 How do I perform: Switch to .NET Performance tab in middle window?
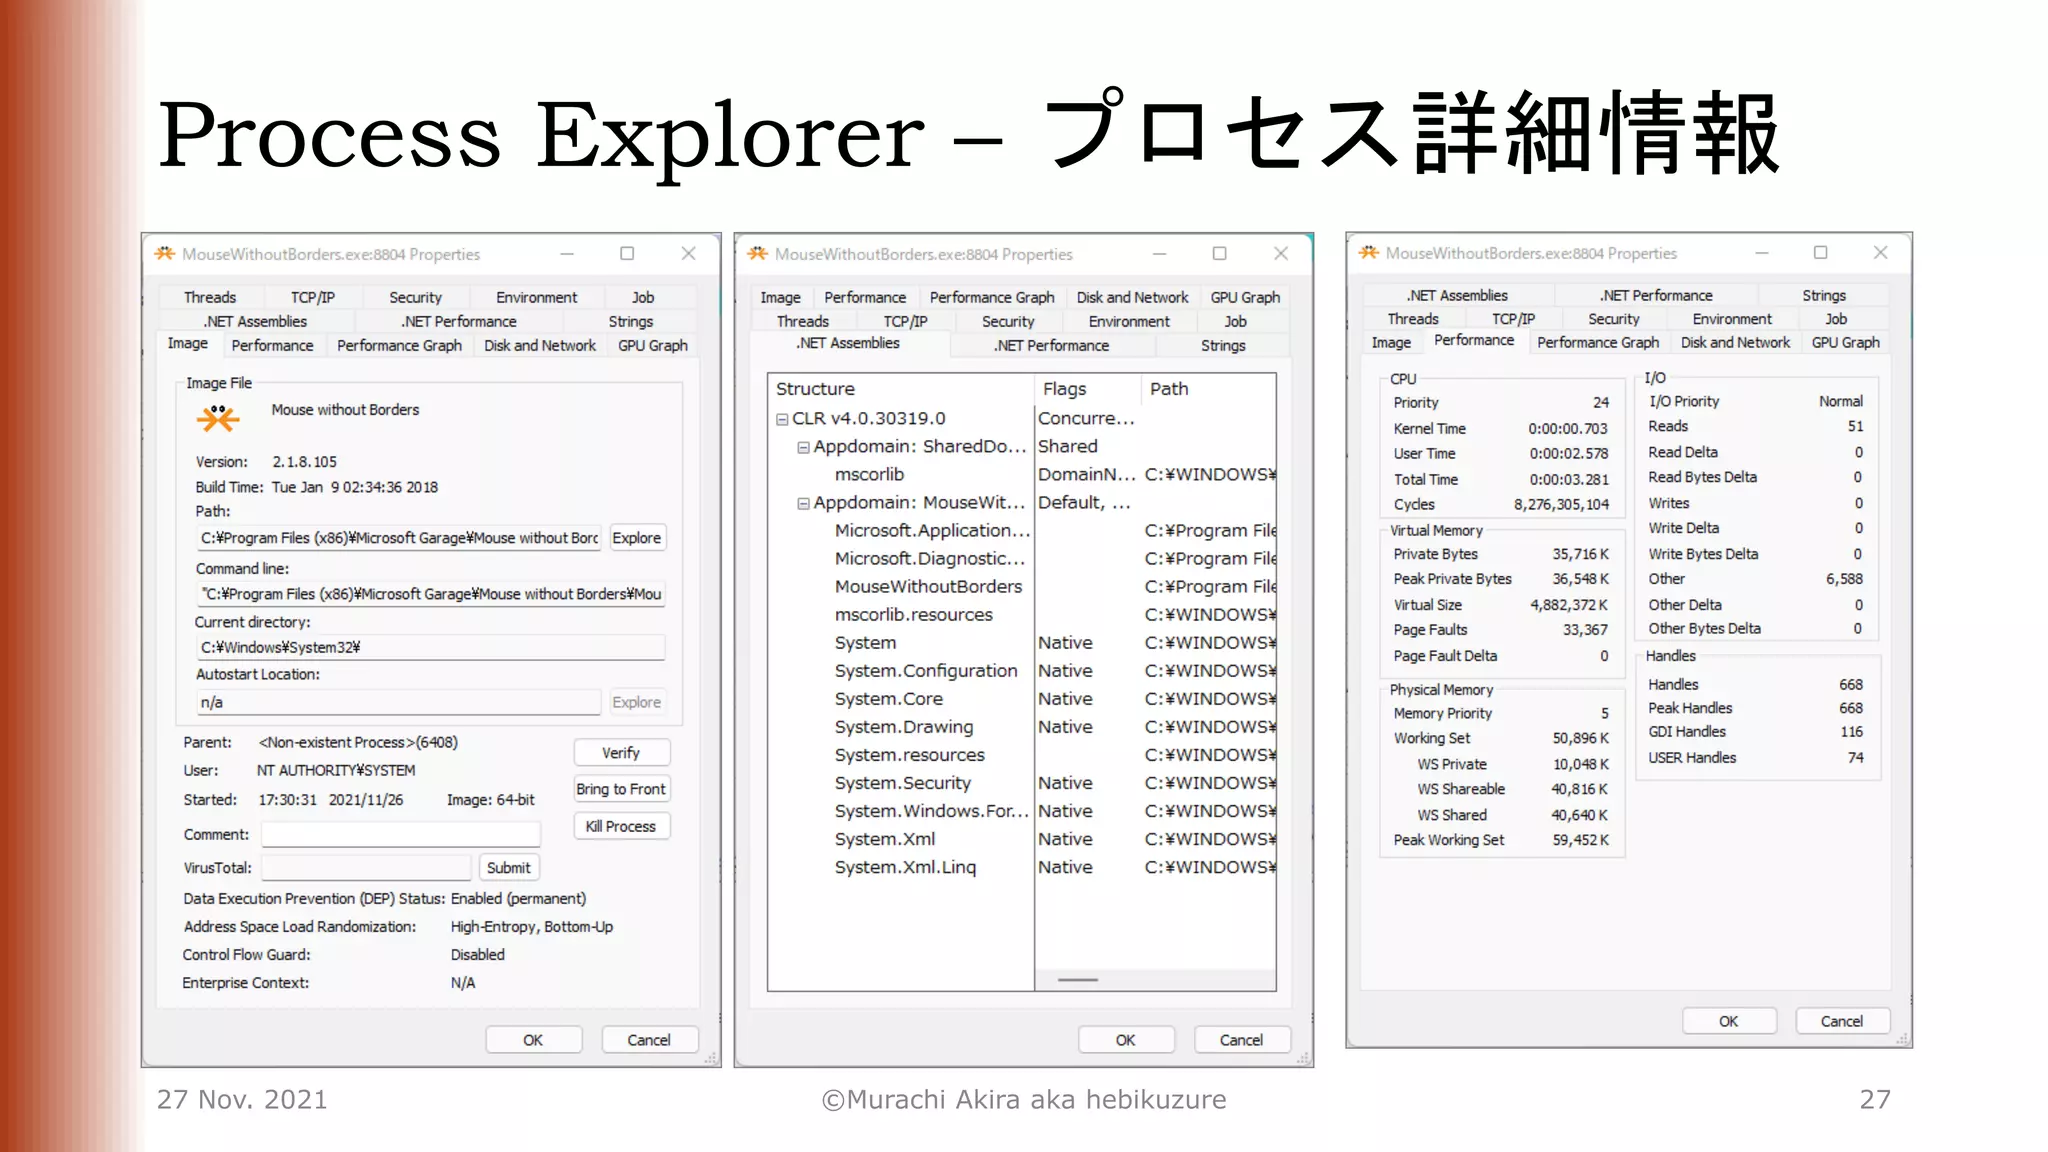click(1051, 345)
